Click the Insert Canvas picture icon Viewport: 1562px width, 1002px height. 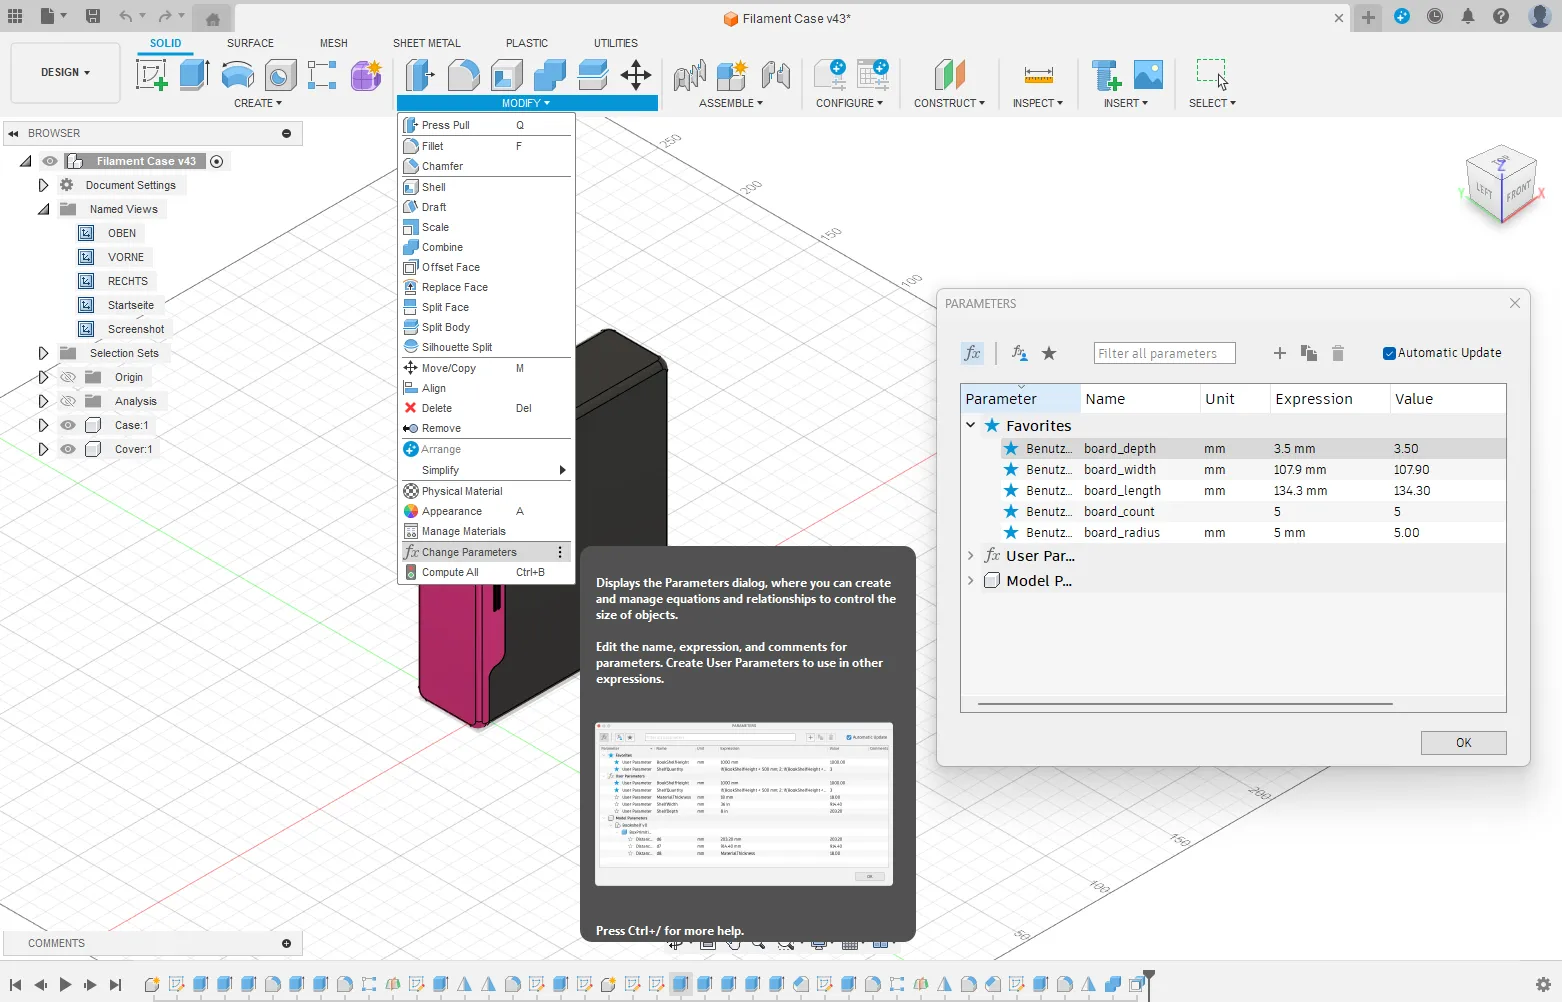pos(1148,75)
